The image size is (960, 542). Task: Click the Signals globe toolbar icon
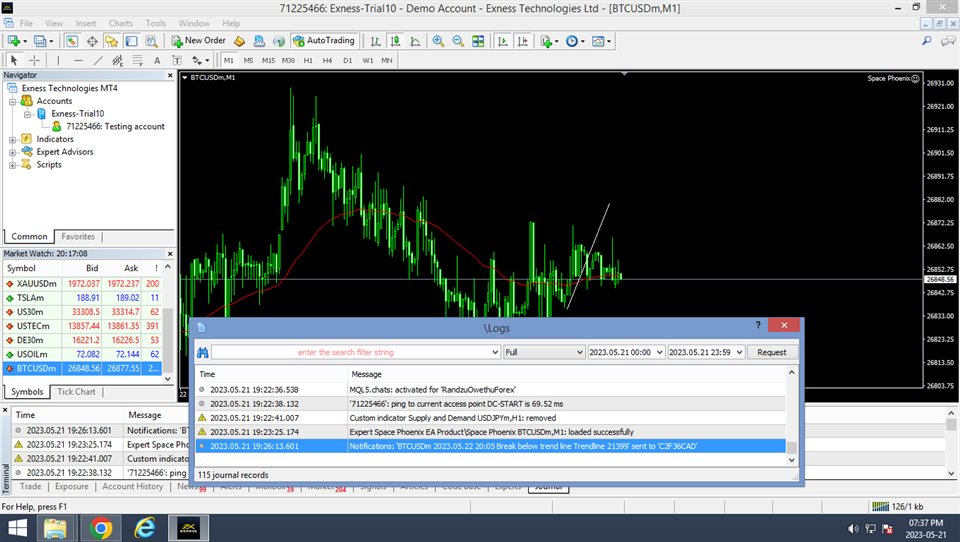pos(279,41)
